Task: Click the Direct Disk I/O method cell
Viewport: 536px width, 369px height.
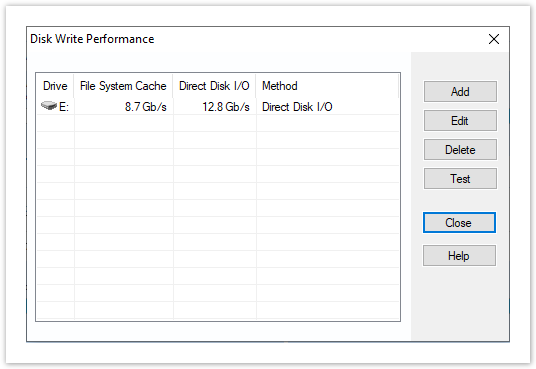Action: 297,107
